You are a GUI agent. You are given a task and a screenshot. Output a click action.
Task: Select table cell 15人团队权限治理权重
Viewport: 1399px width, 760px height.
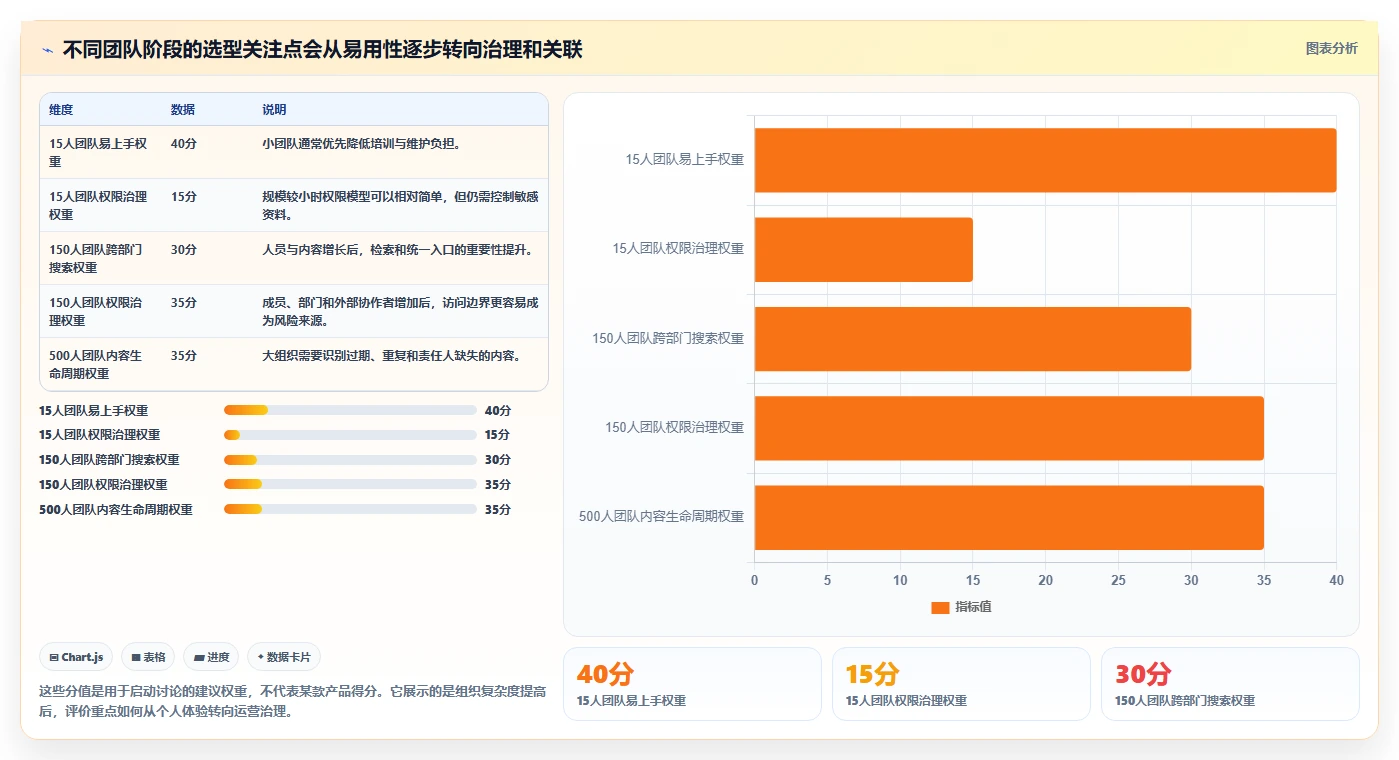click(99, 205)
